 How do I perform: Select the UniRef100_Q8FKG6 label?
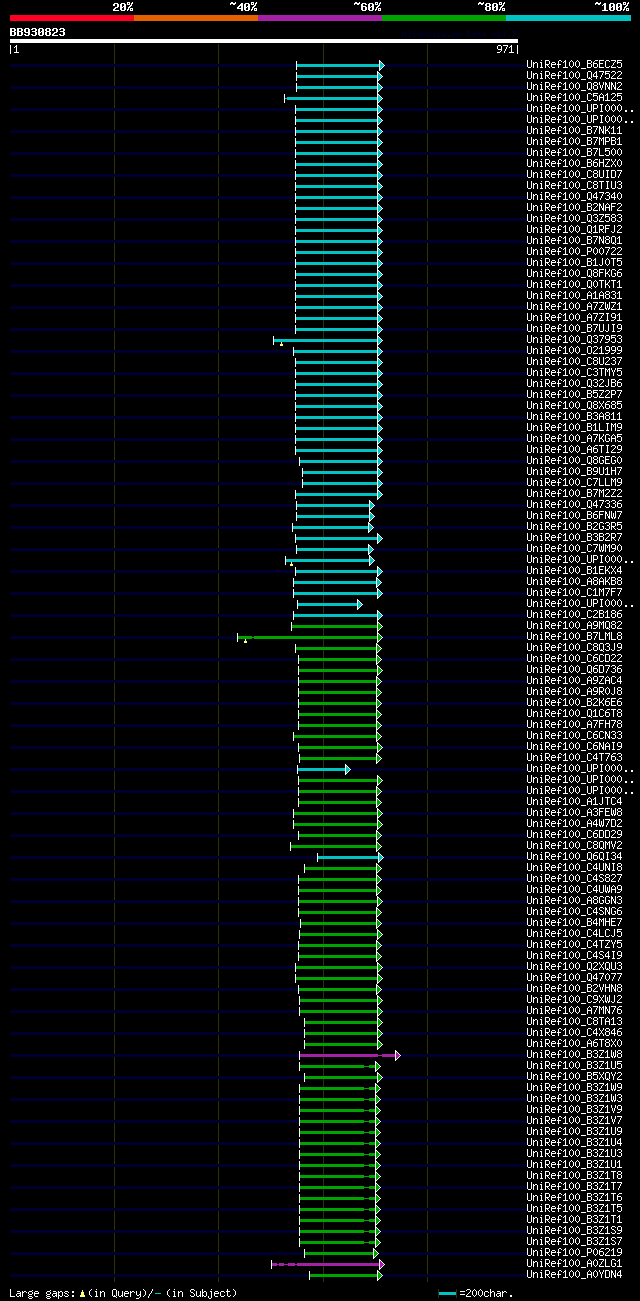[574, 274]
